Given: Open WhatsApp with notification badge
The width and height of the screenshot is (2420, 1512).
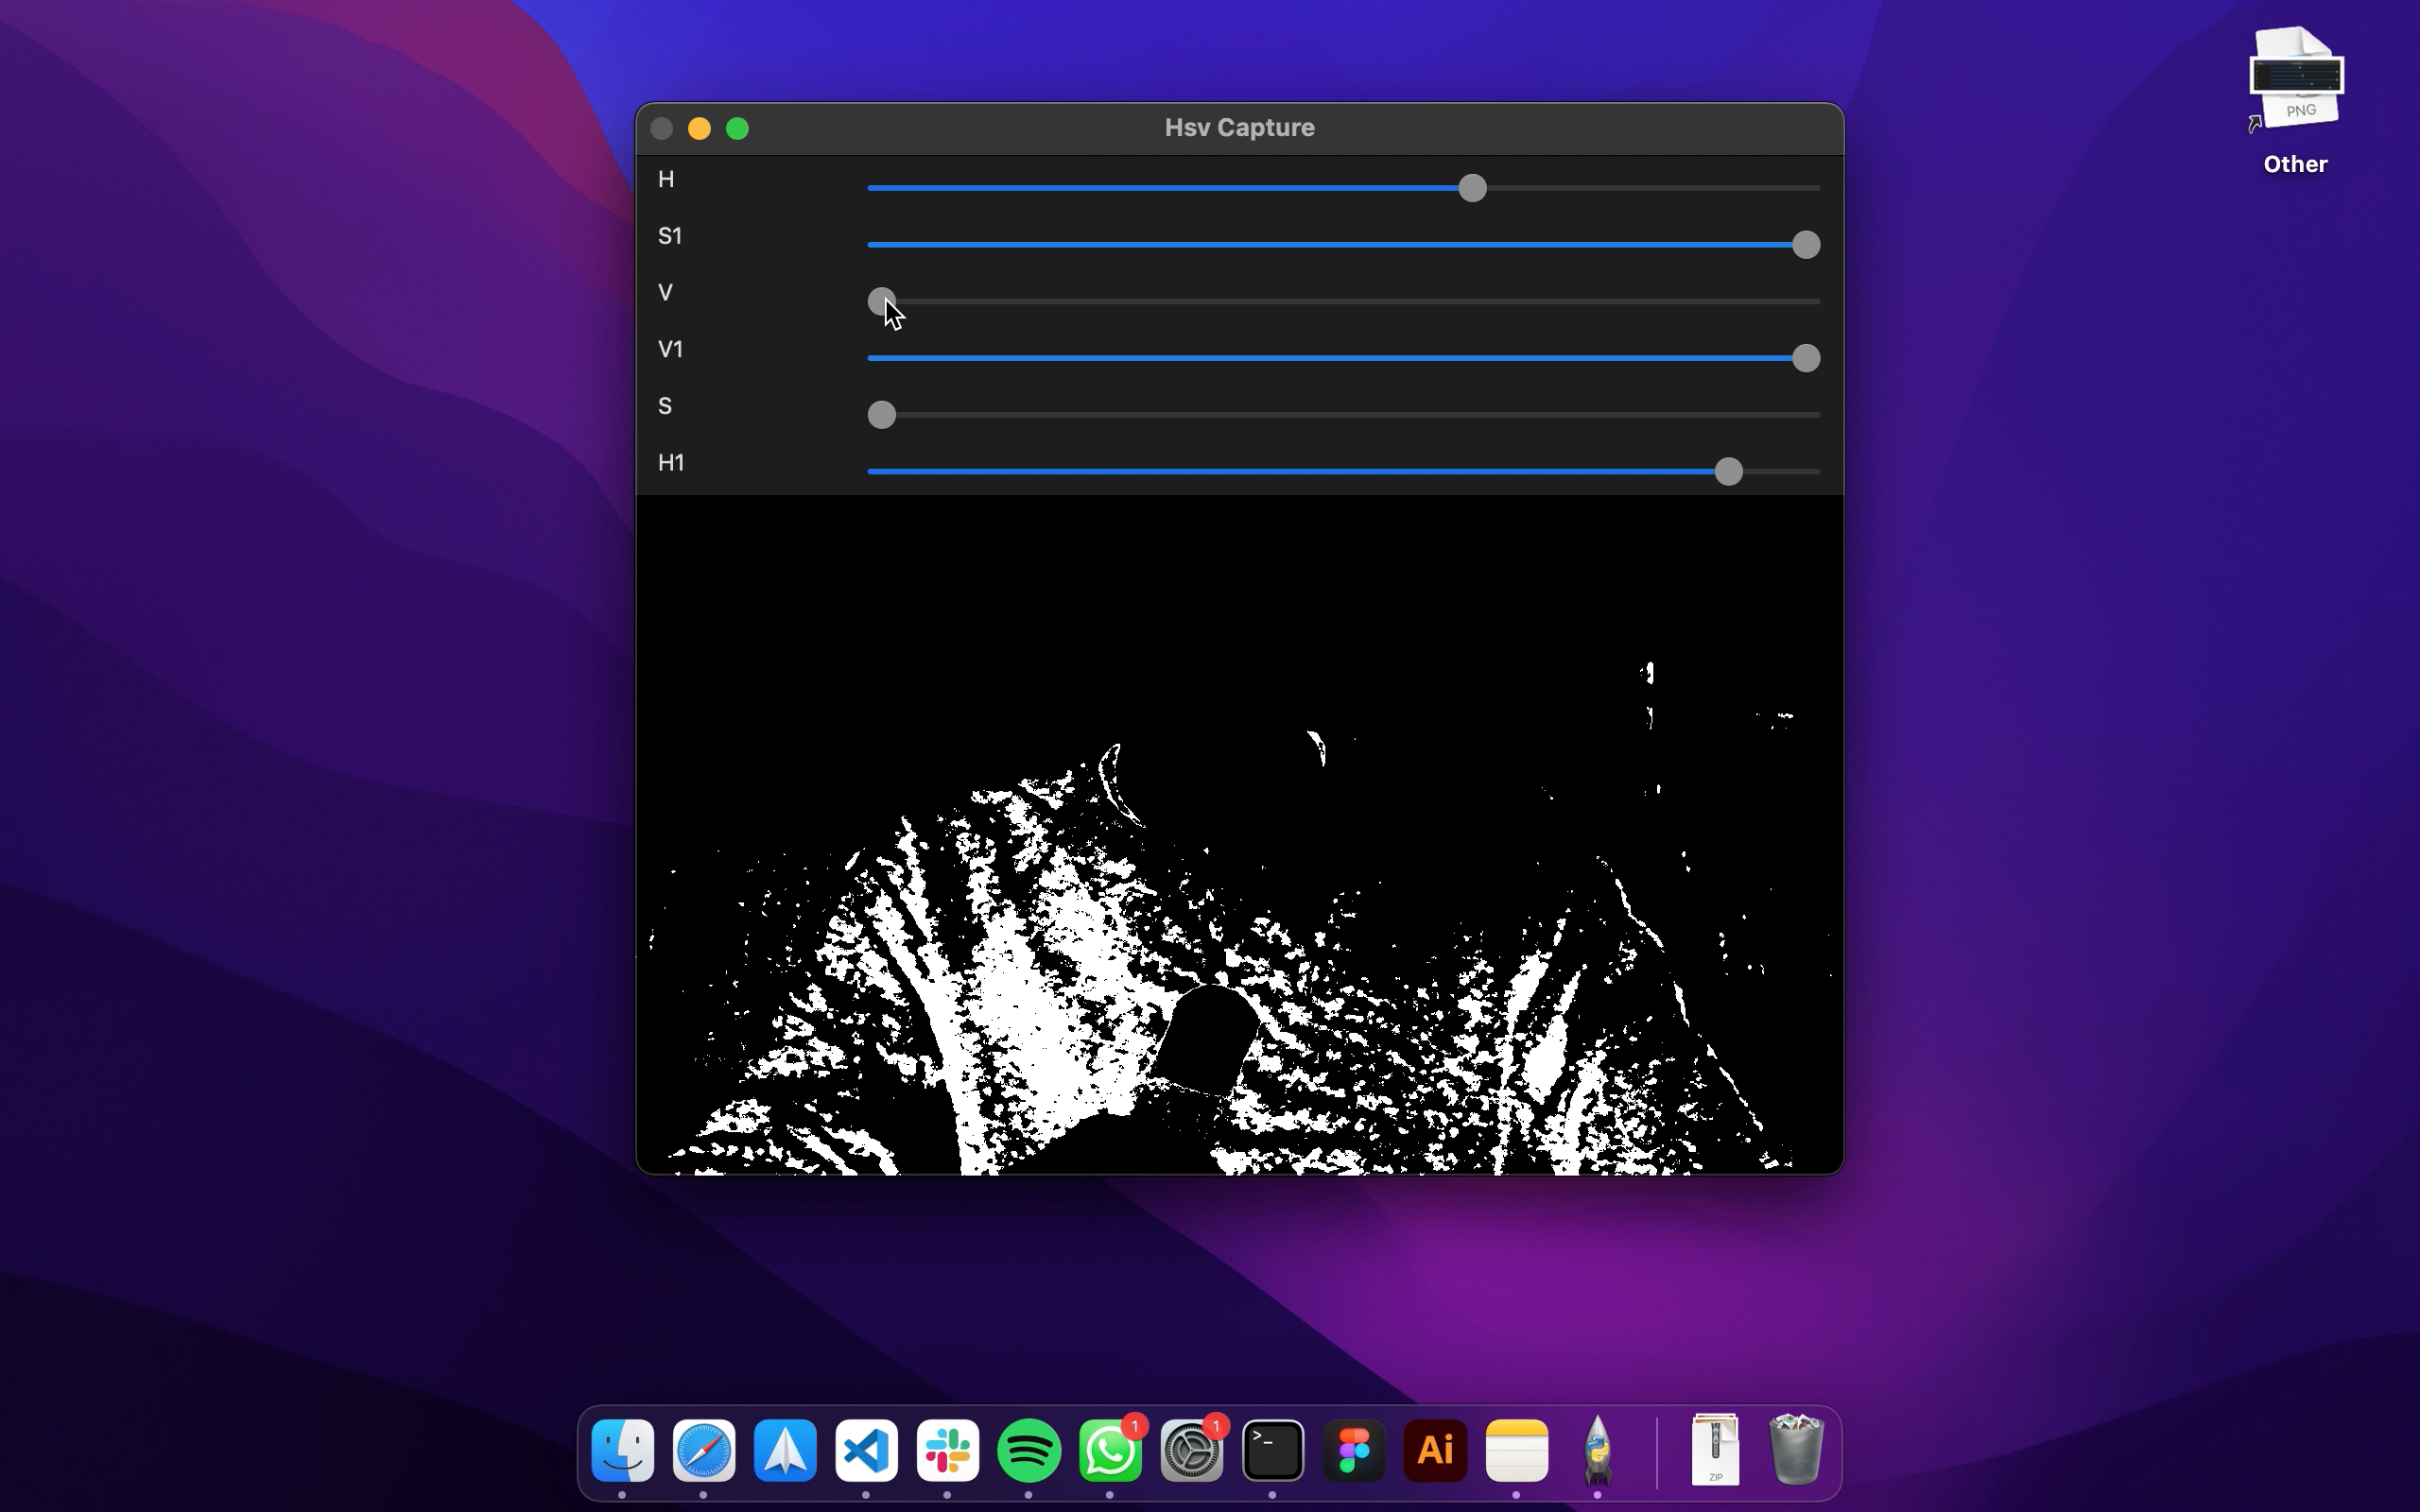Looking at the screenshot, I should pos(1110,1452).
